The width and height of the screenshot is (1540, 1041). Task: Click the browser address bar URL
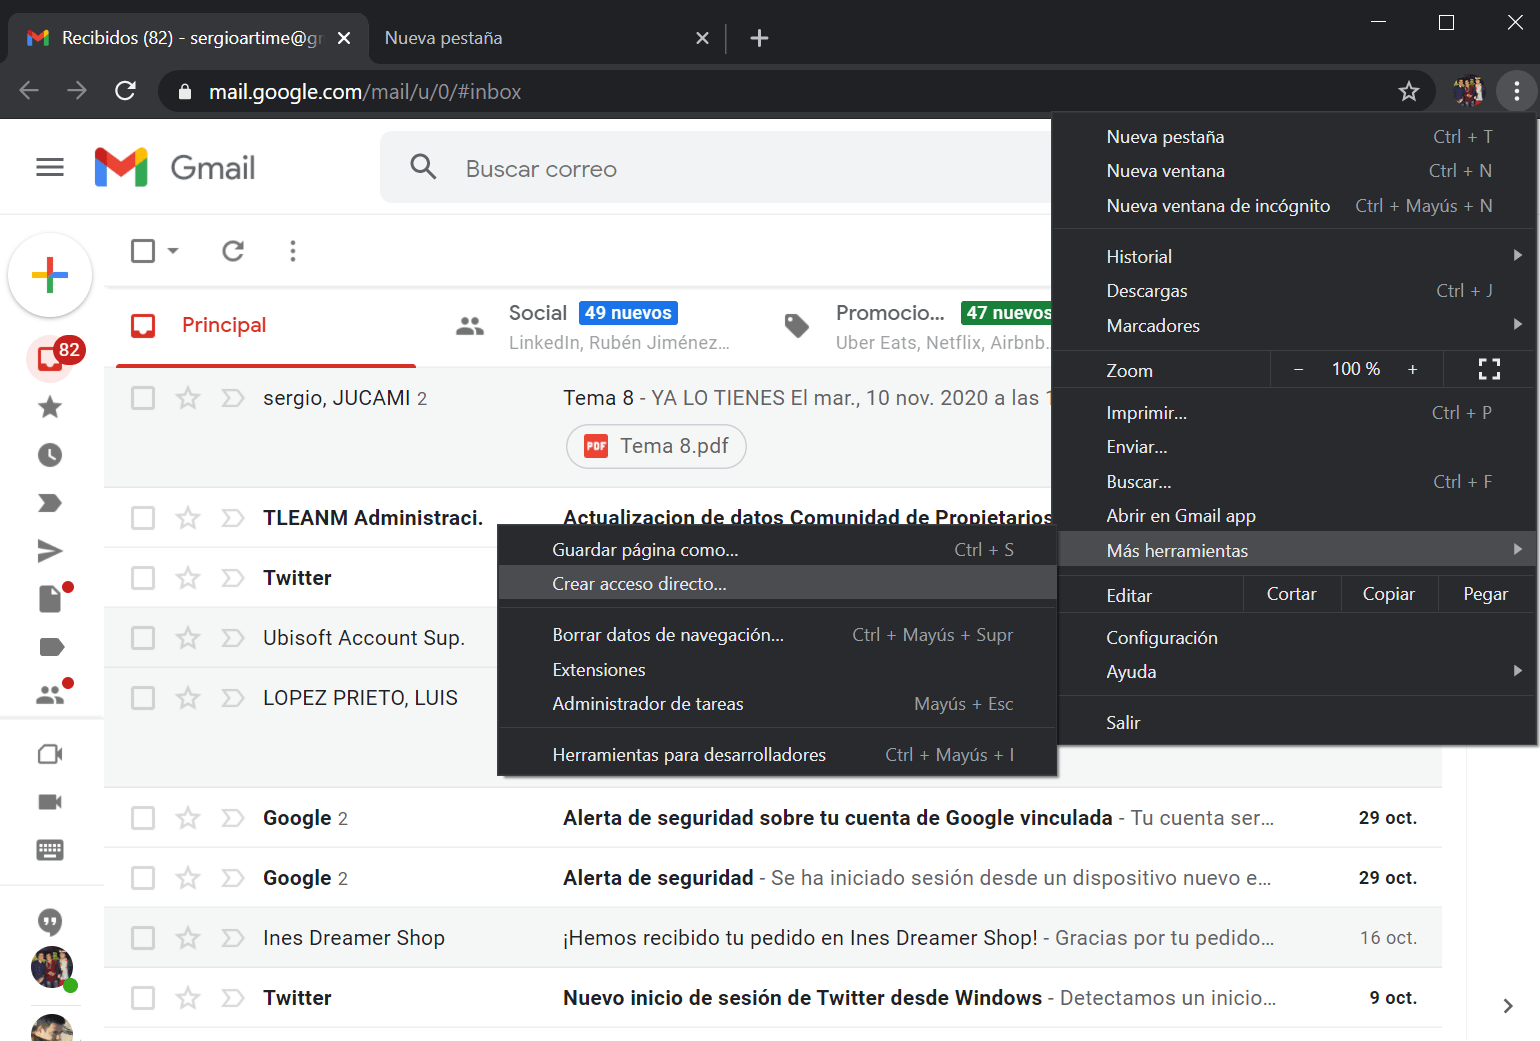(x=365, y=92)
